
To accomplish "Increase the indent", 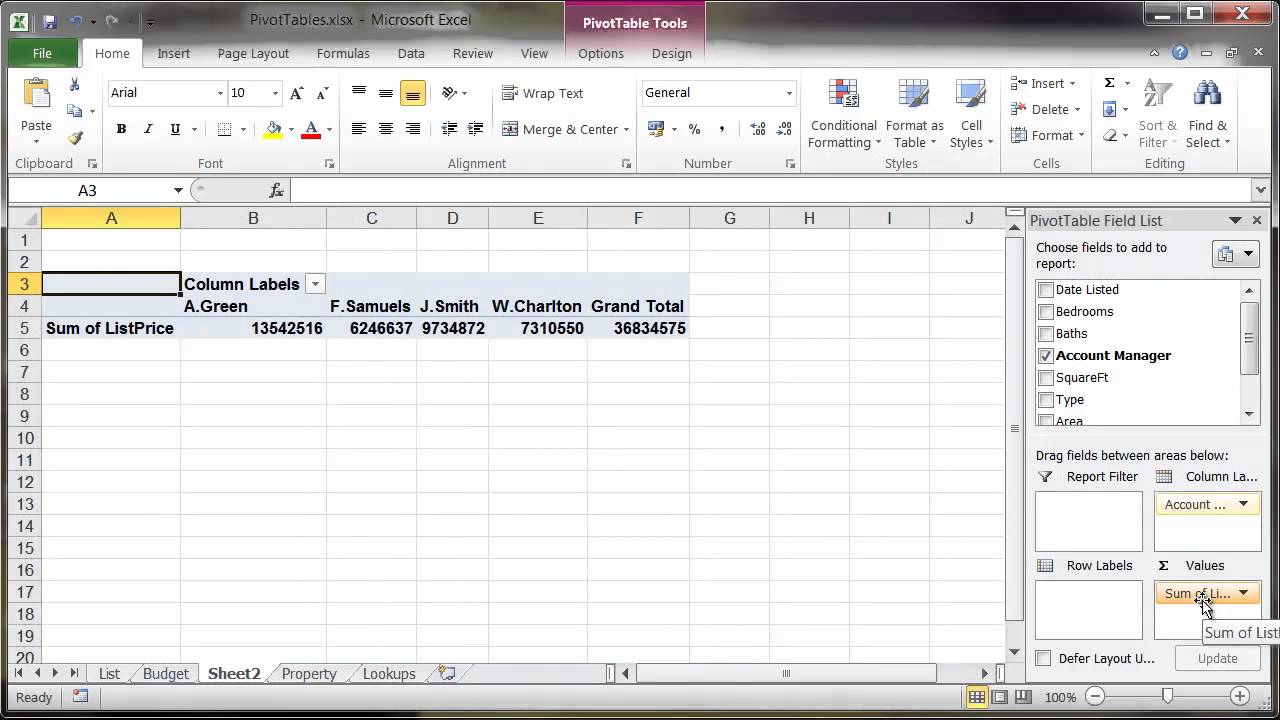I will (x=476, y=129).
